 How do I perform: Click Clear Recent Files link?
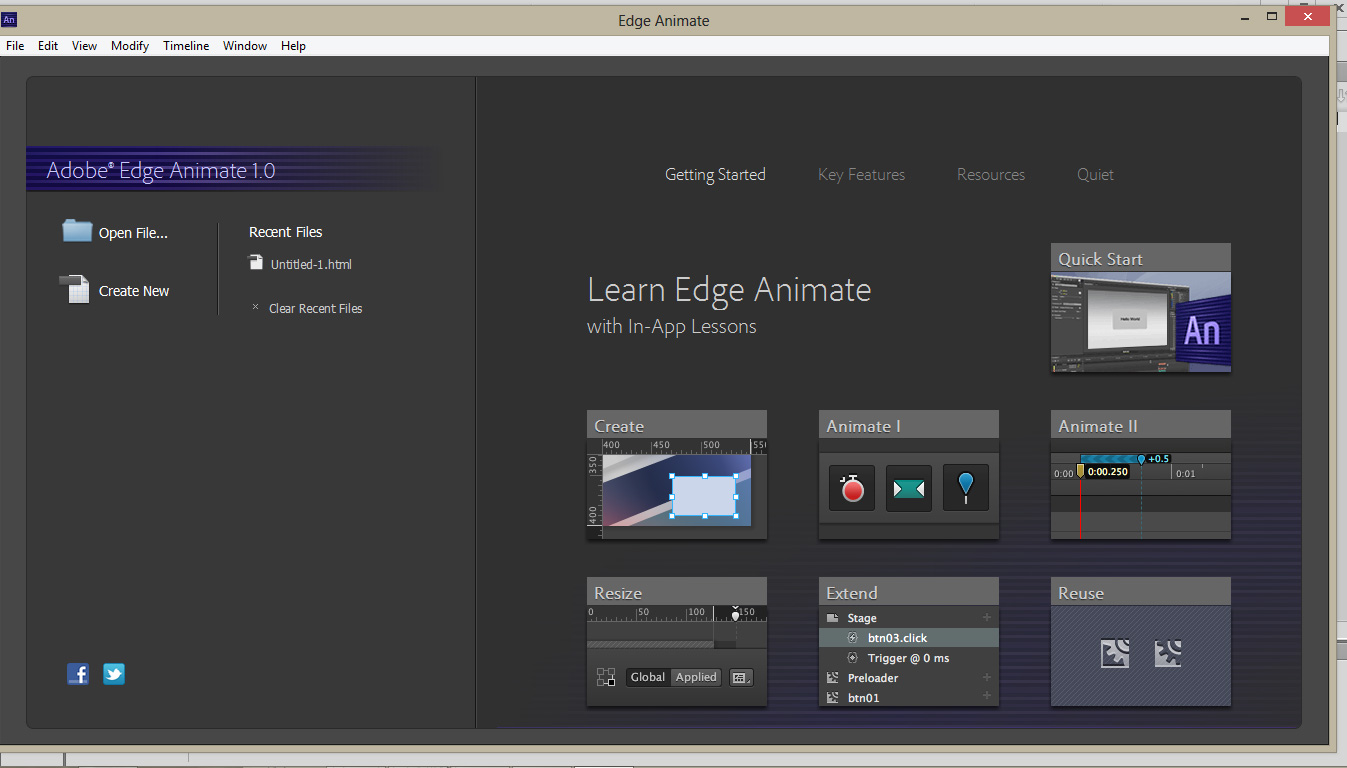tap(315, 309)
